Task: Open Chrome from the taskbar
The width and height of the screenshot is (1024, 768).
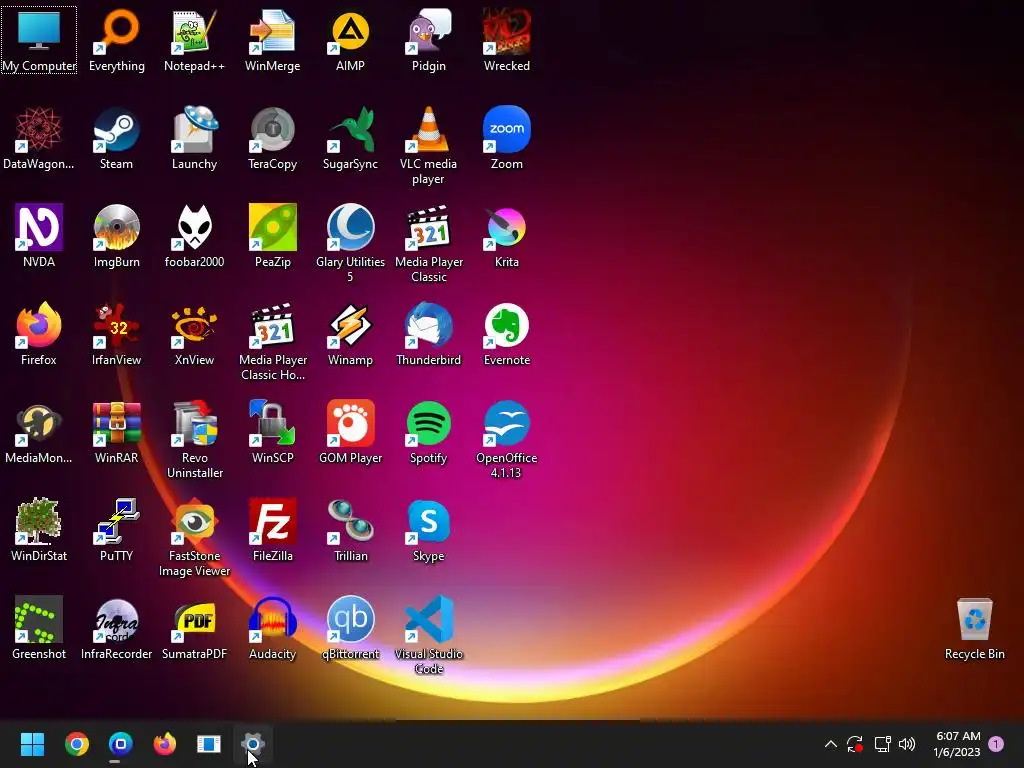Action: click(x=76, y=744)
